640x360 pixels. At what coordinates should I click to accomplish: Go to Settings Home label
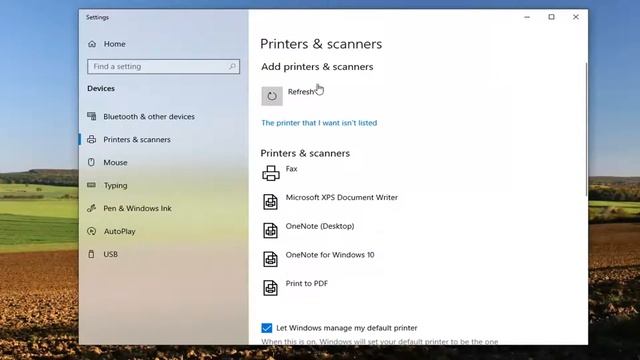114,44
